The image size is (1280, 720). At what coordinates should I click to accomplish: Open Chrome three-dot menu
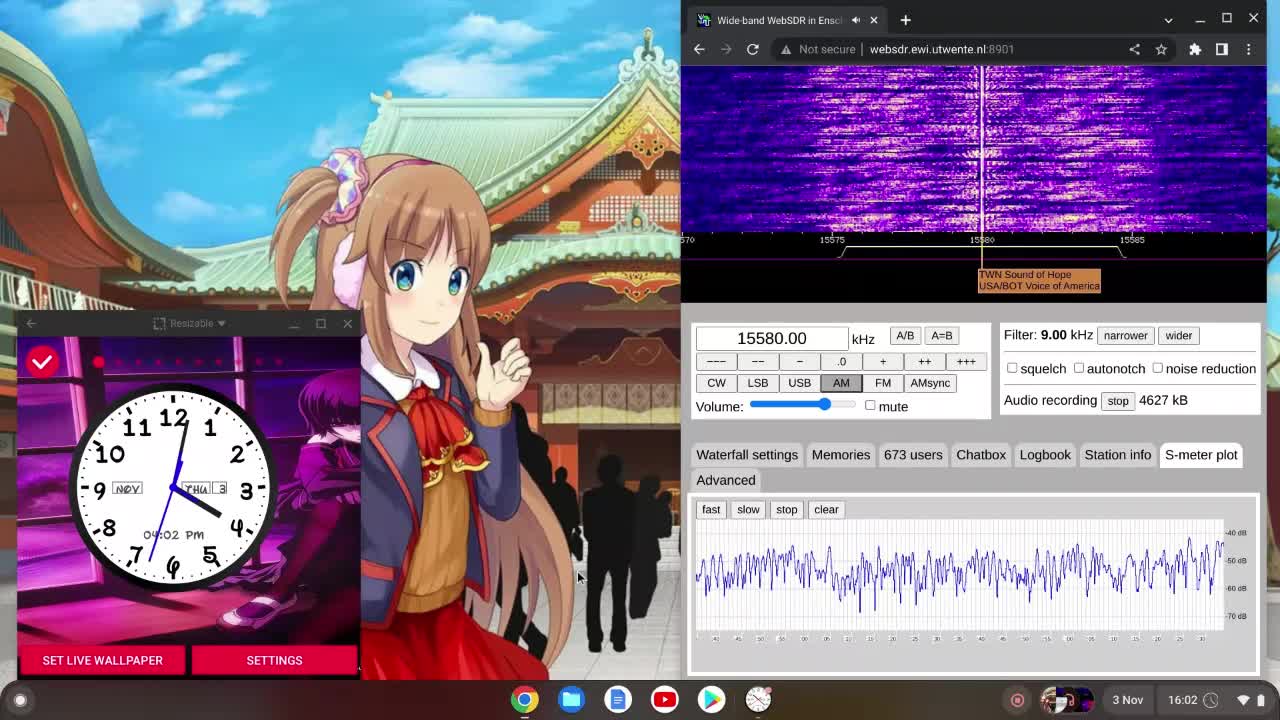(1248, 49)
